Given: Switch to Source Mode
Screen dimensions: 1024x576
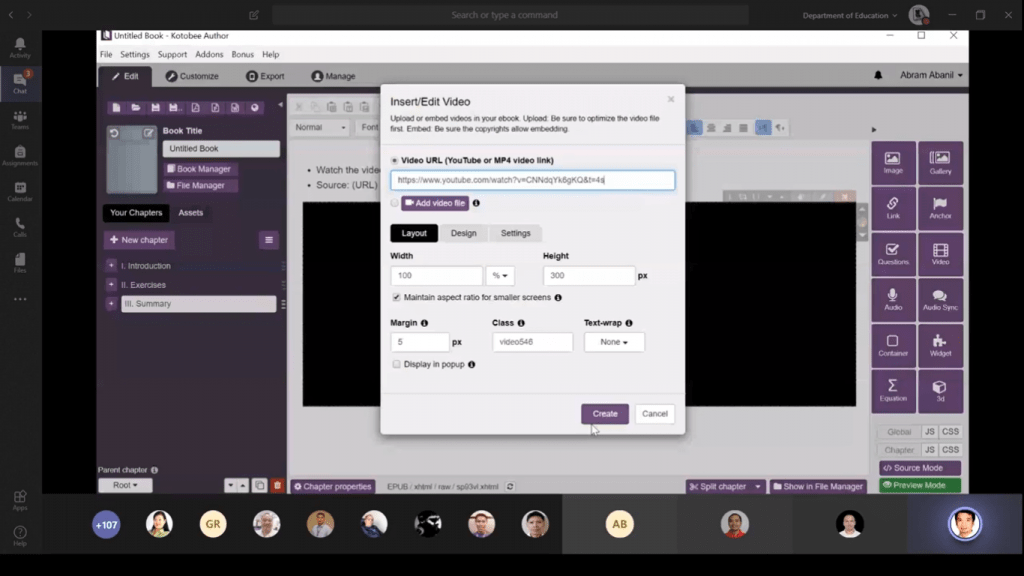Looking at the screenshot, I should [x=920, y=468].
